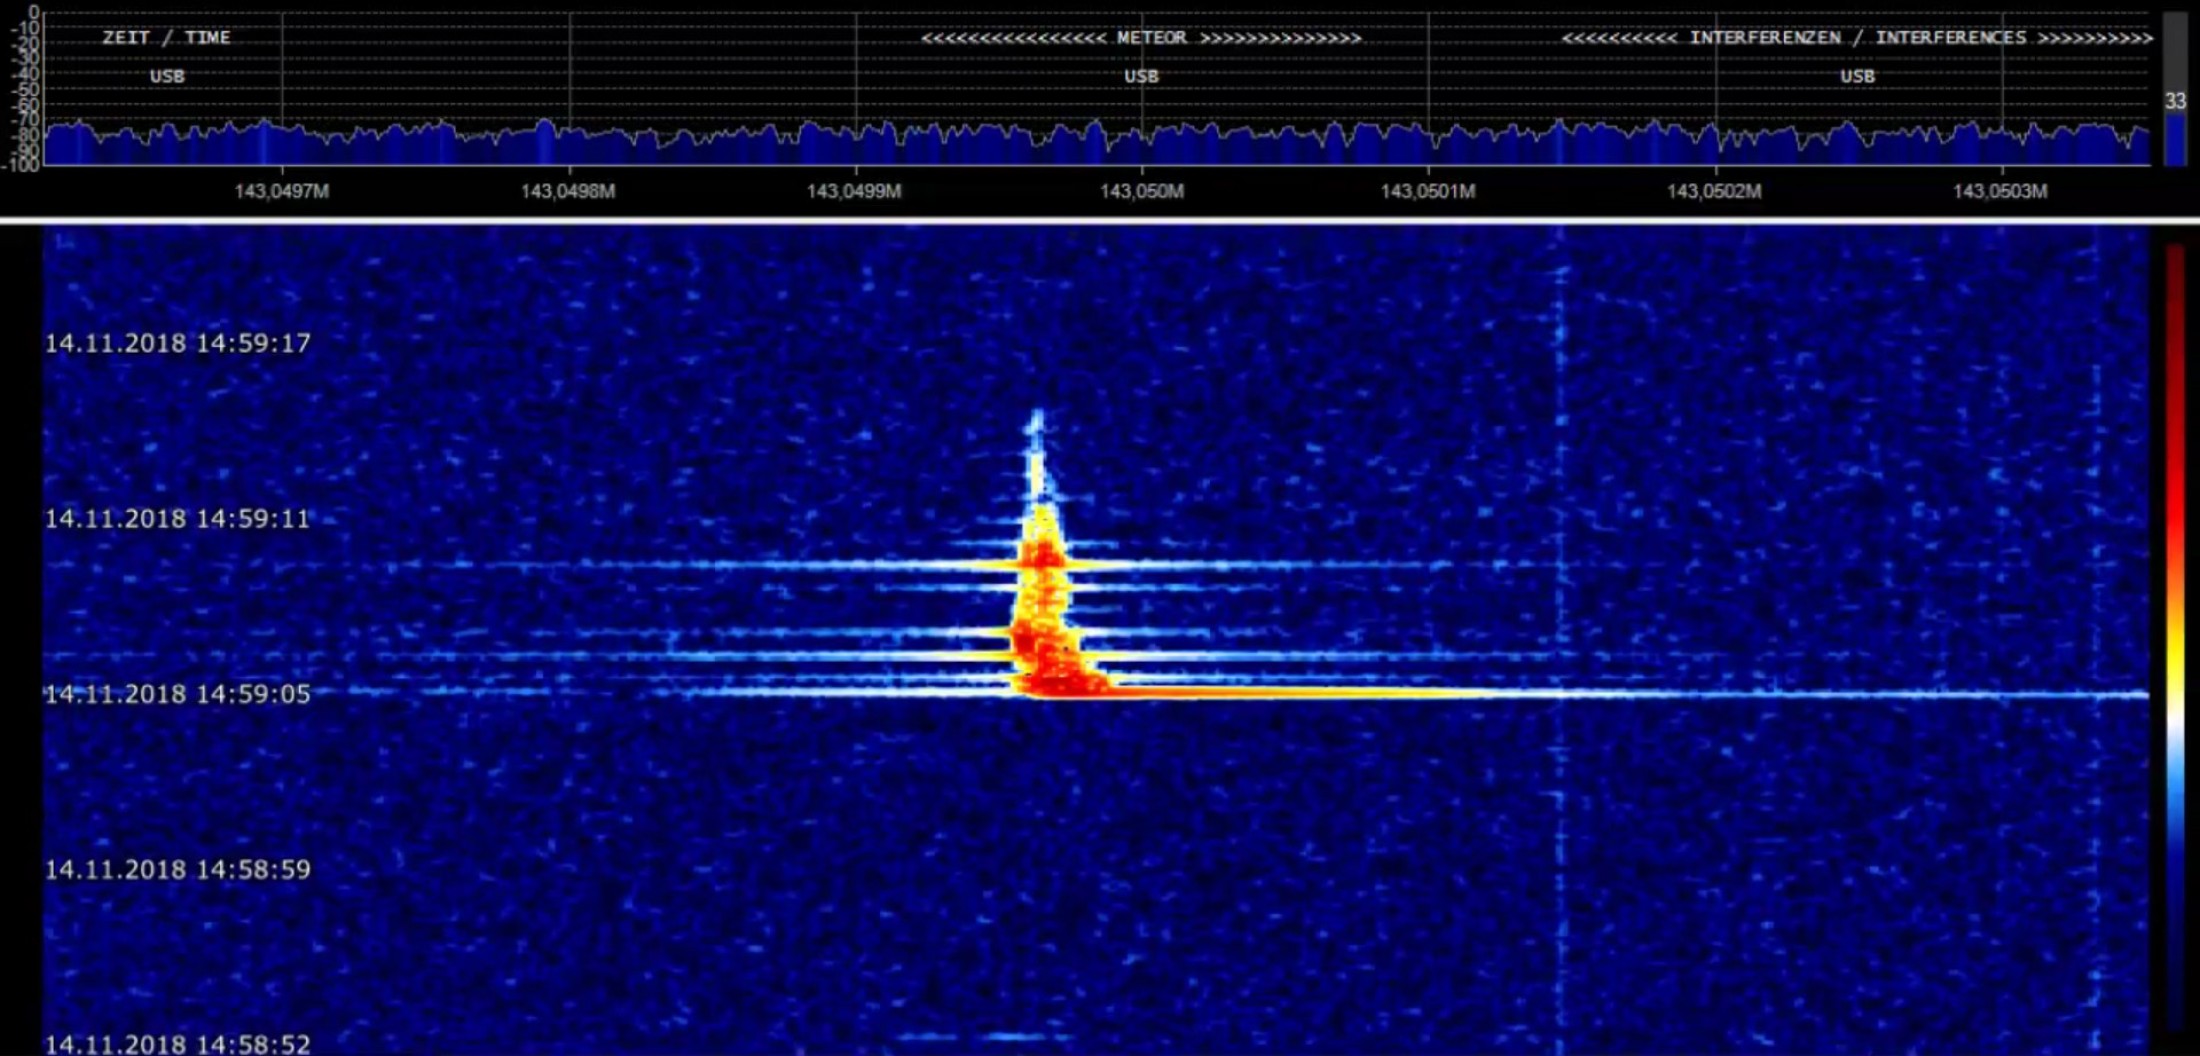Click the USB label under INTERFERENCES
The height and width of the screenshot is (1056, 2200).
pos(1857,76)
